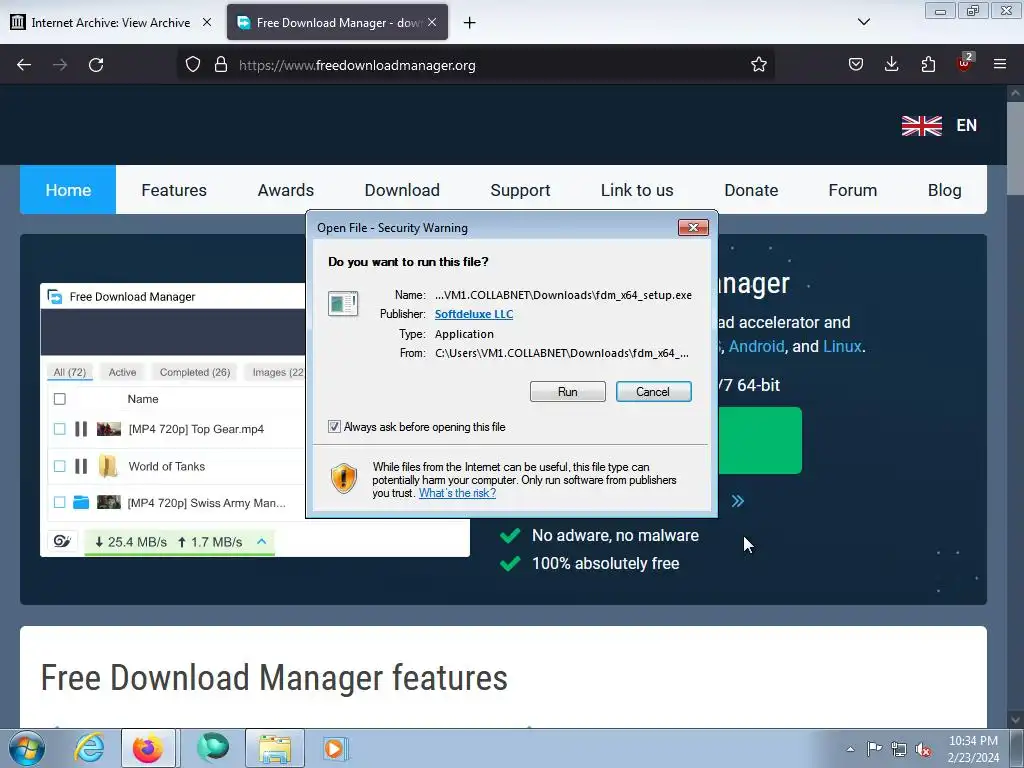Image resolution: width=1024 pixels, height=768 pixels.
Task: Open the Awards page
Action: coord(285,190)
